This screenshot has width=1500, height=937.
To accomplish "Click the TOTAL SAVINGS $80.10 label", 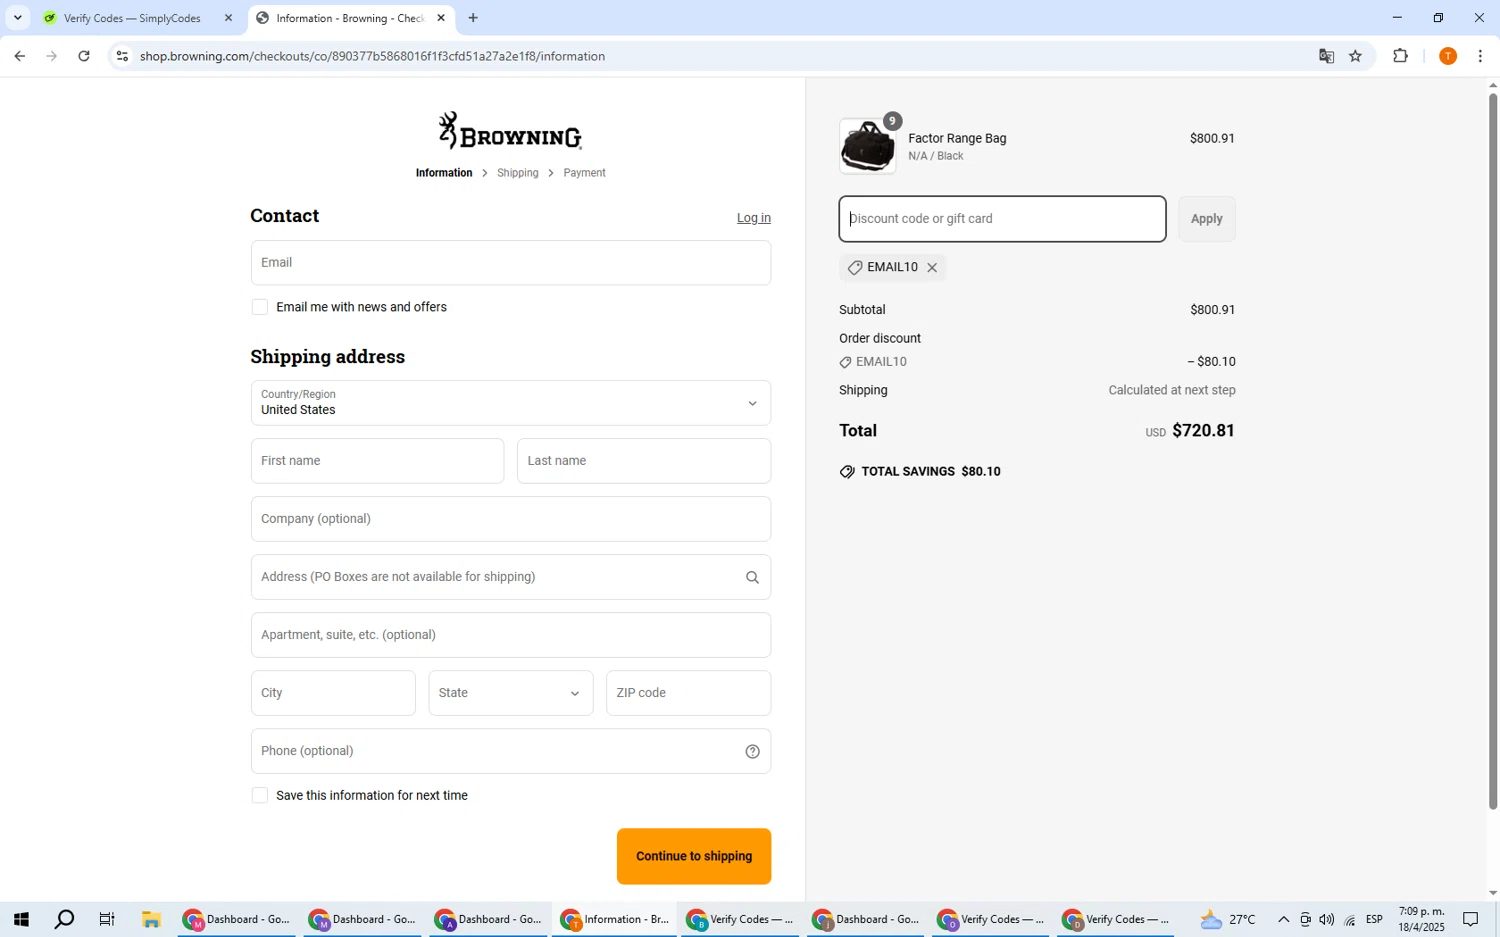I will [930, 472].
